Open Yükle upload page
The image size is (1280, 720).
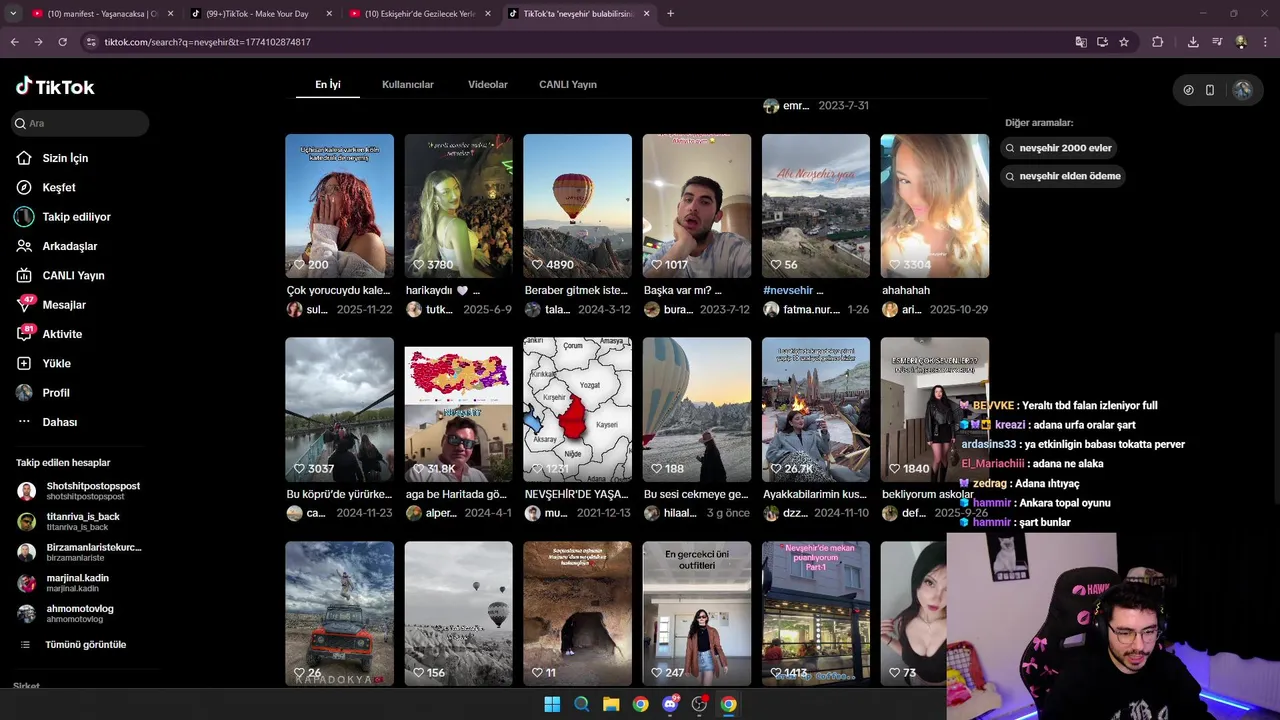(x=43, y=363)
